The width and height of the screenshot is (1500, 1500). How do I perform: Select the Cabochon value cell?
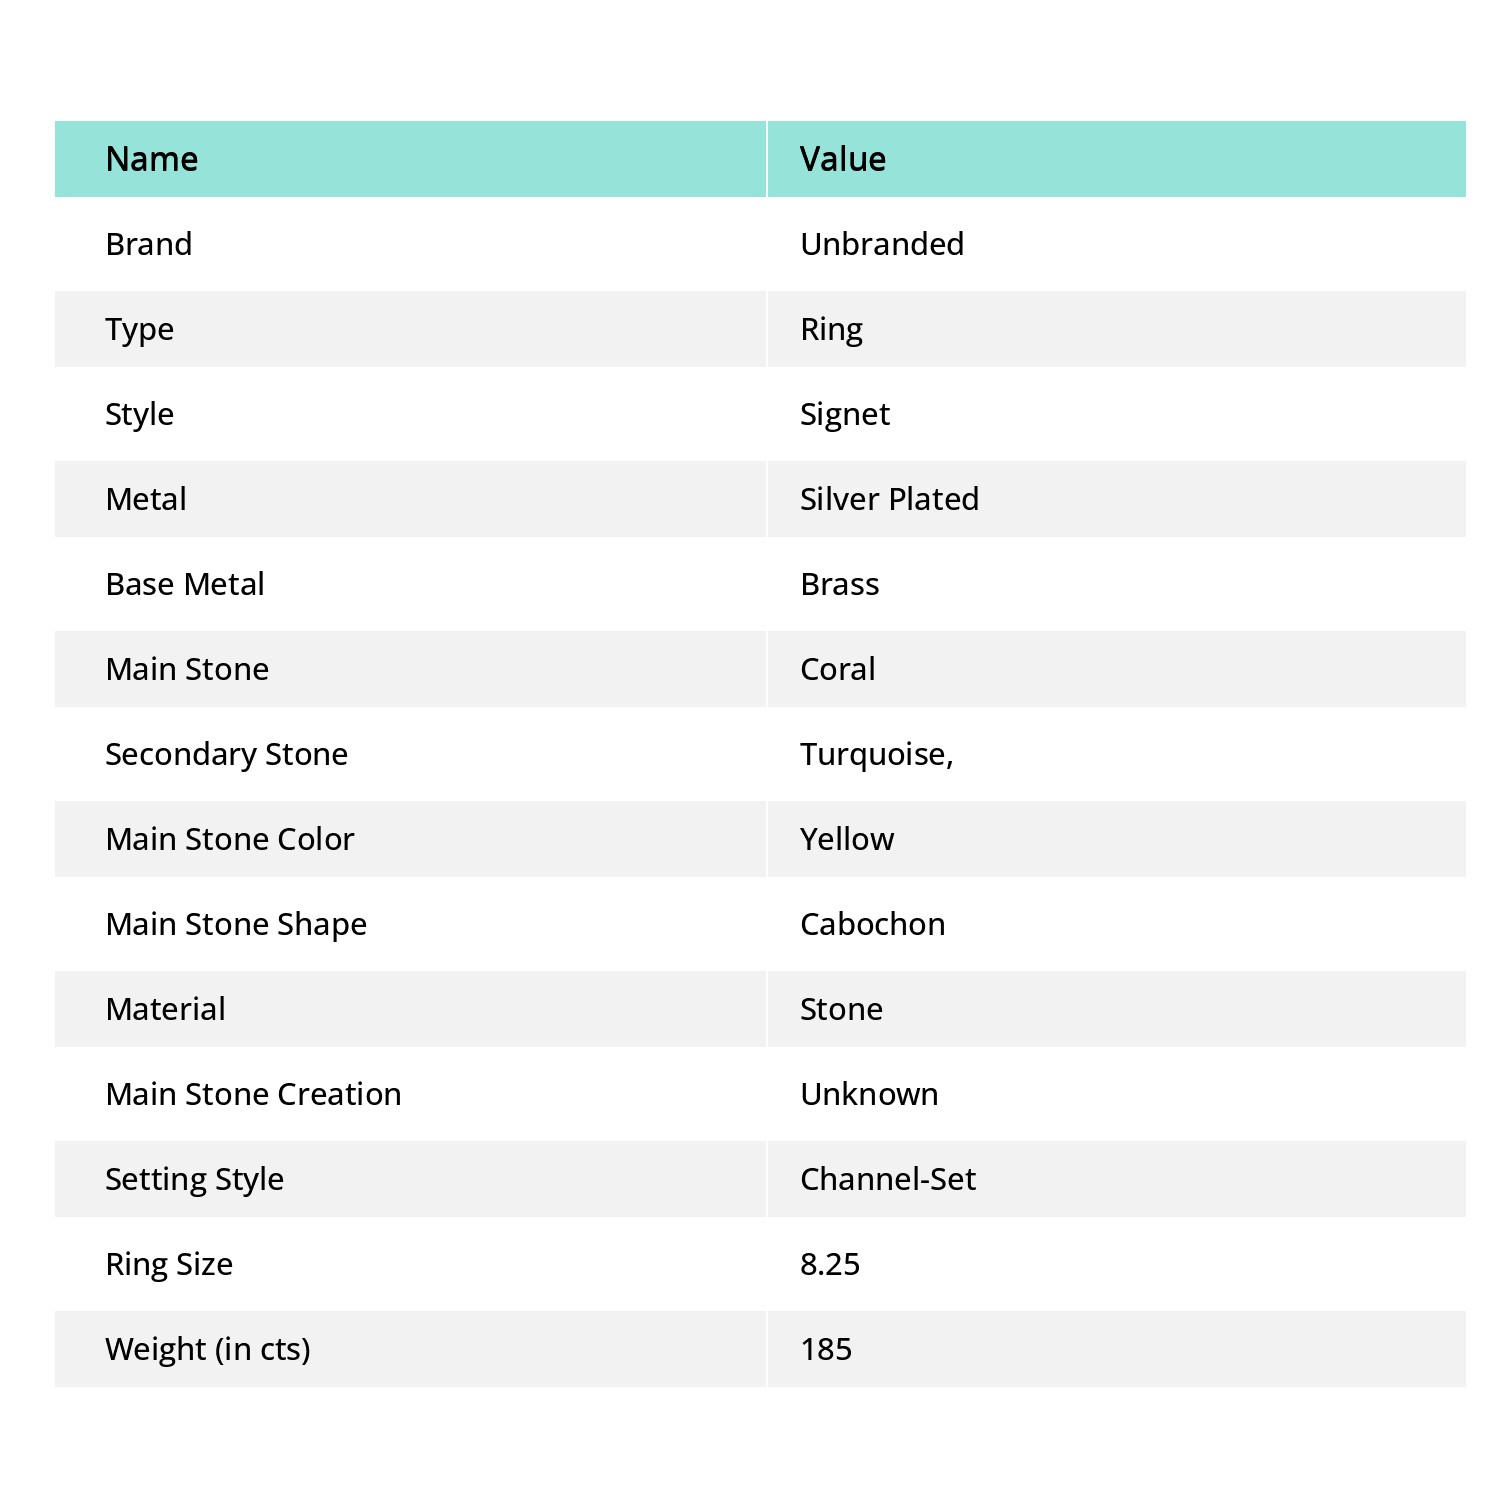pyautogui.click(x=873, y=924)
